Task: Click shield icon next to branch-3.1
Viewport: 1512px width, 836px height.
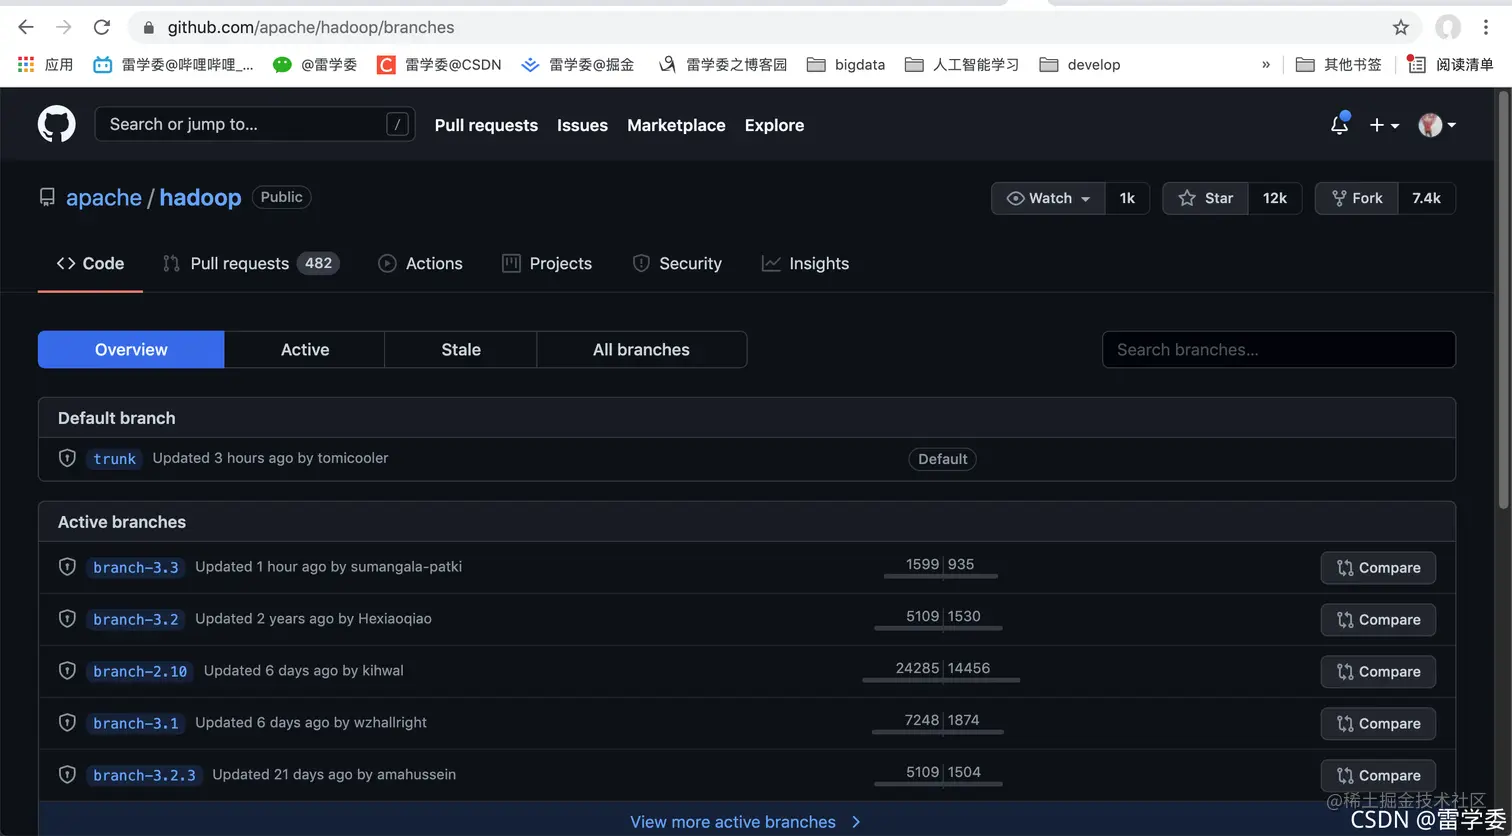Action: (67, 723)
